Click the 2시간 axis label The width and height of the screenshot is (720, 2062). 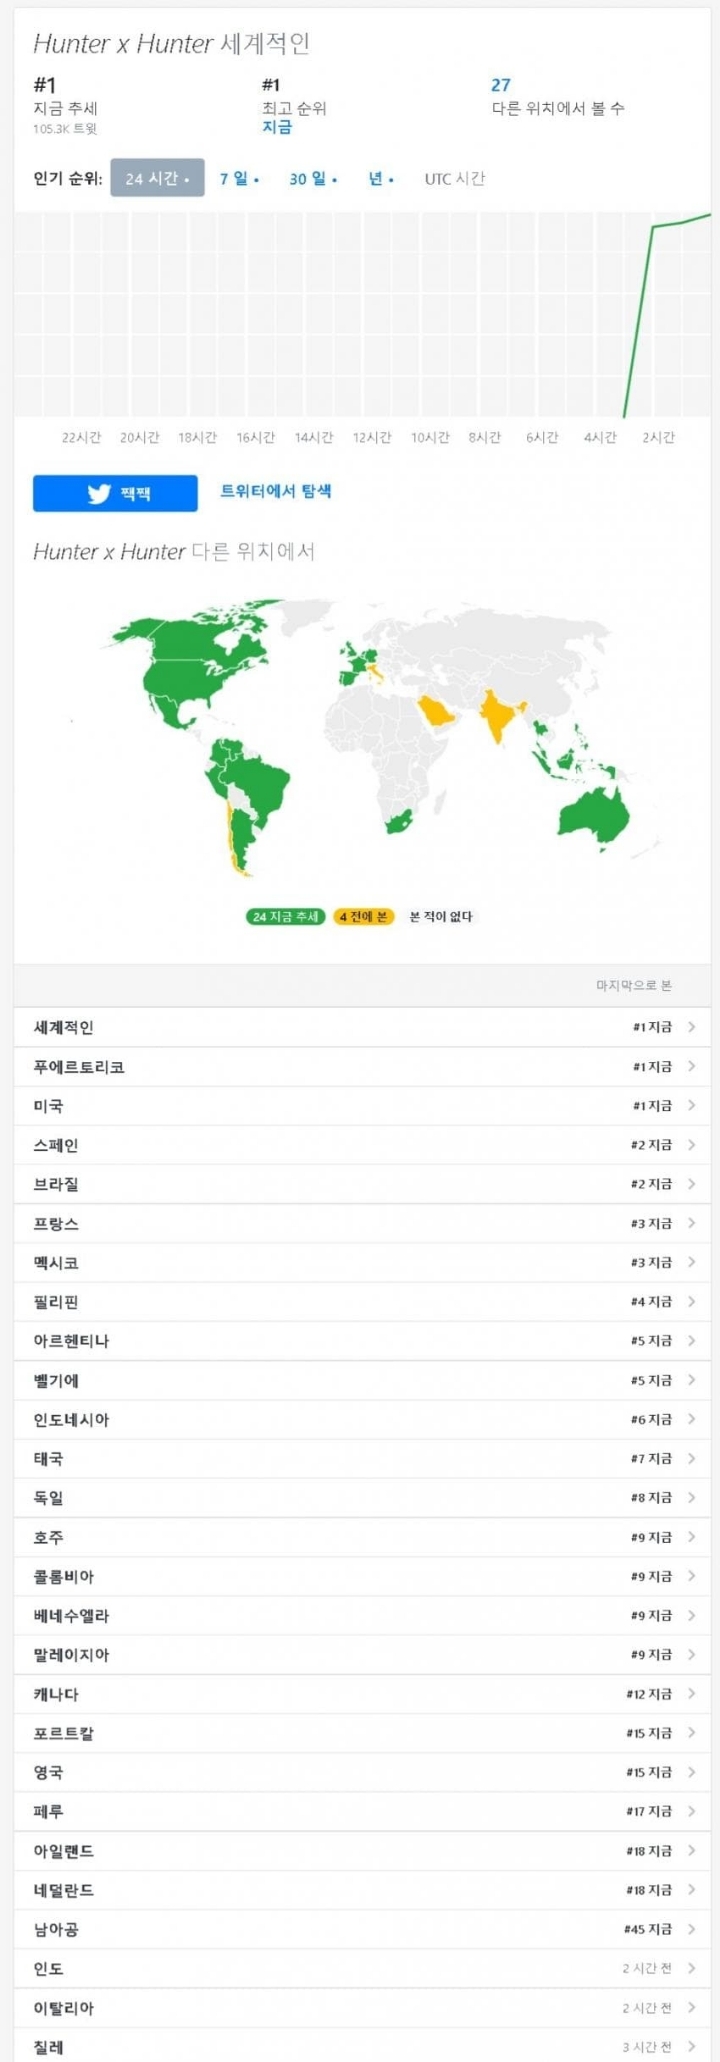coord(659,437)
